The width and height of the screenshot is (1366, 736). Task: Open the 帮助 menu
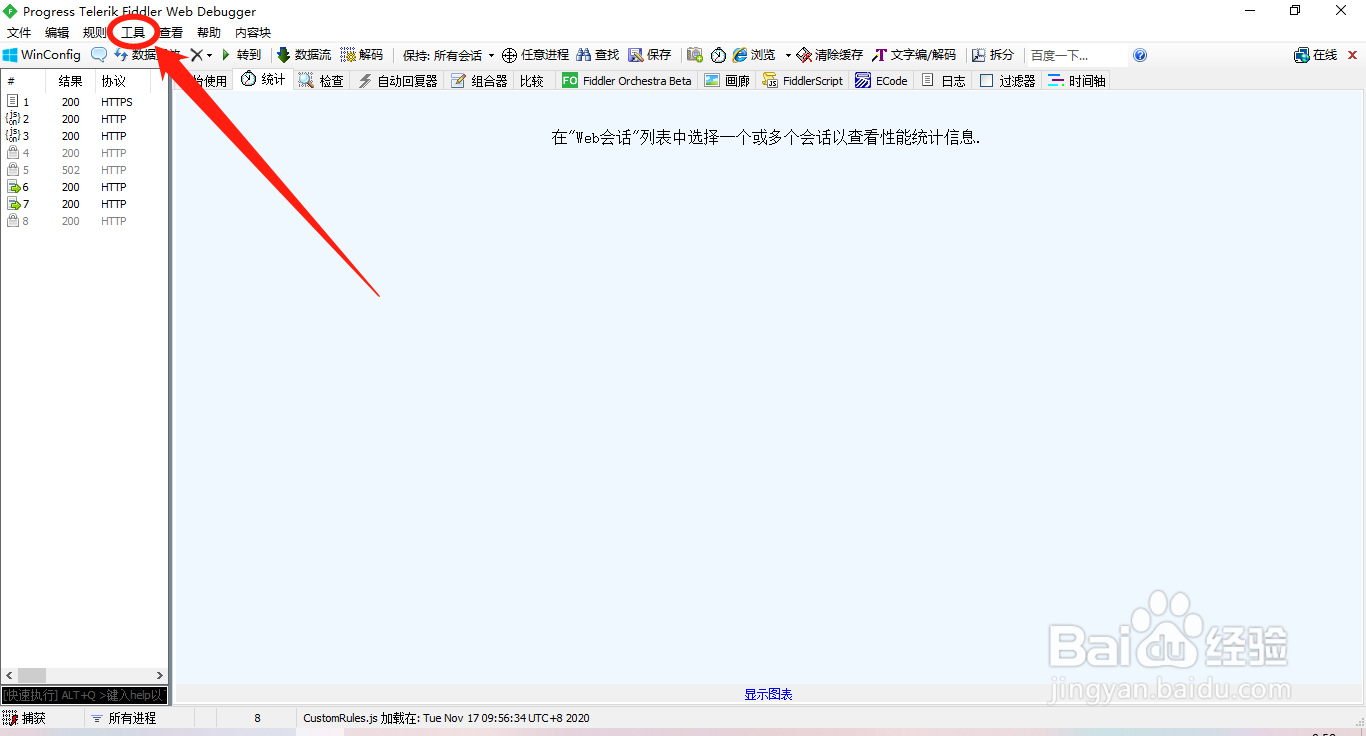click(209, 33)
